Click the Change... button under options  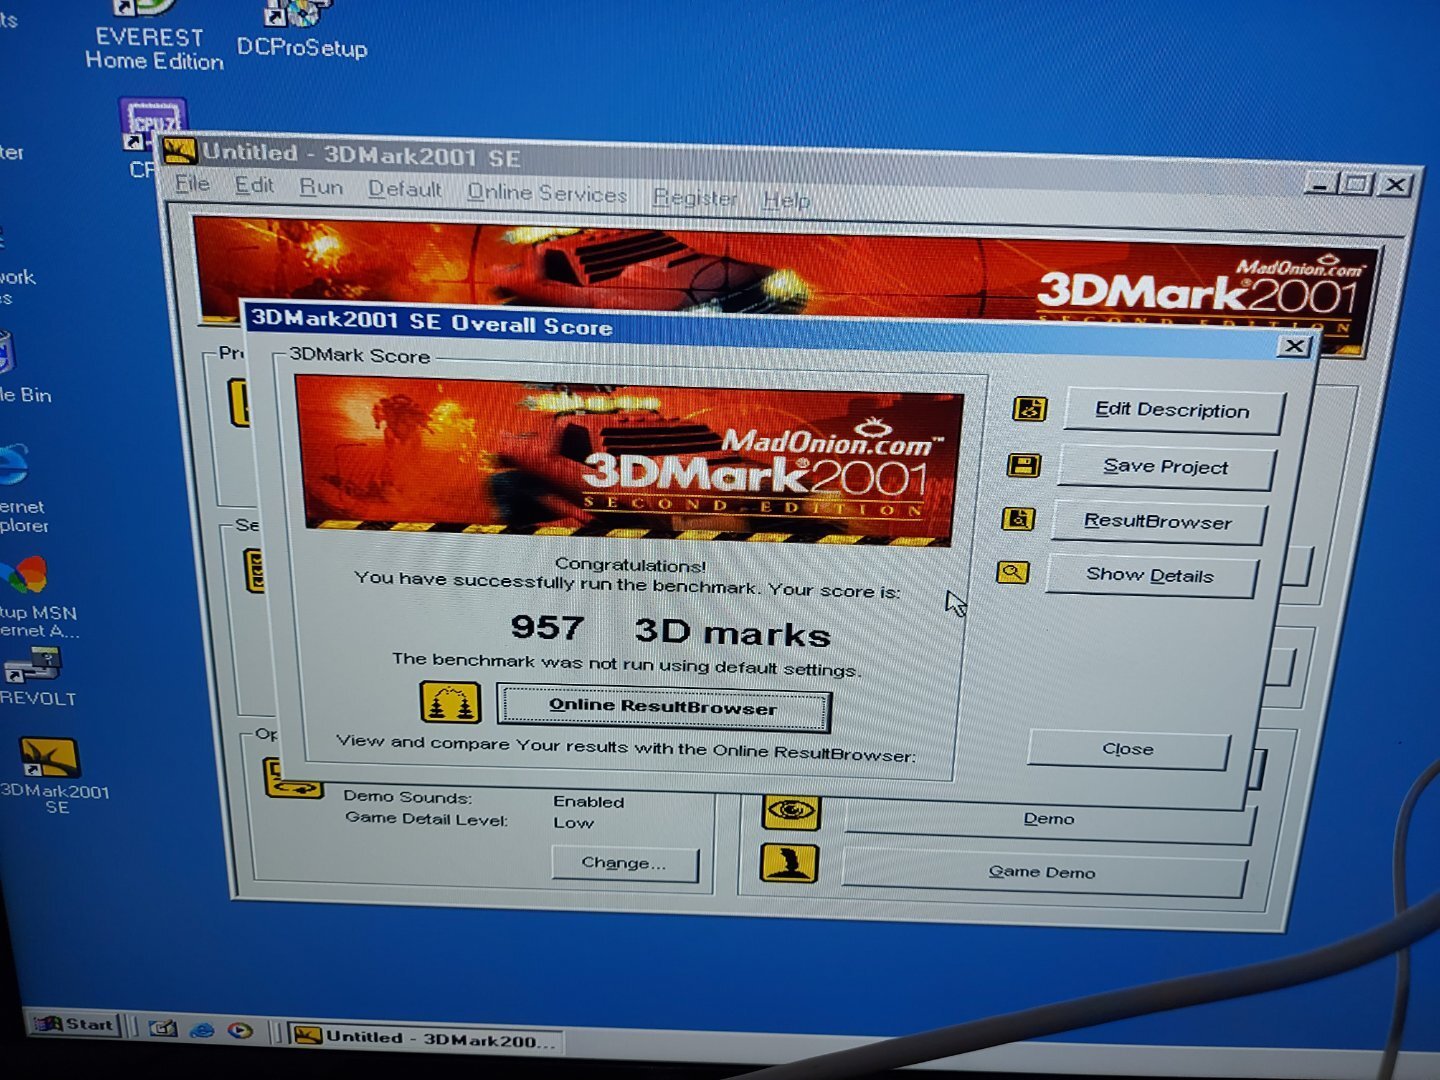click(x=624, y=863)
